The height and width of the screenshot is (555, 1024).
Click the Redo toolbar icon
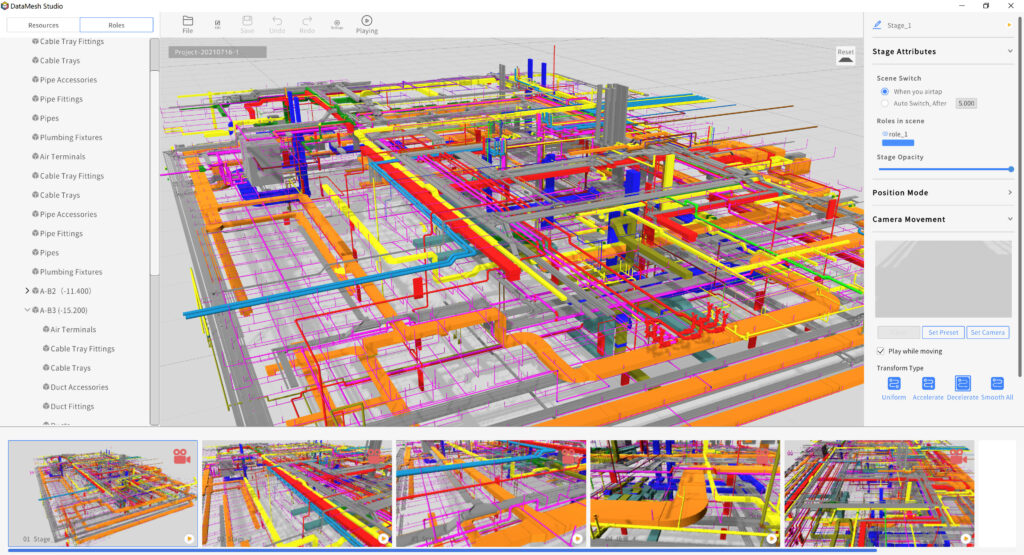click(307, 23)
